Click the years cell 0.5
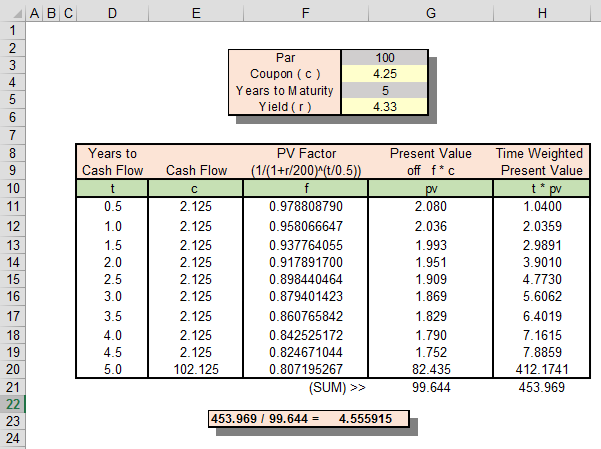This screenshot has width=601, height=449. coord(112,206)
